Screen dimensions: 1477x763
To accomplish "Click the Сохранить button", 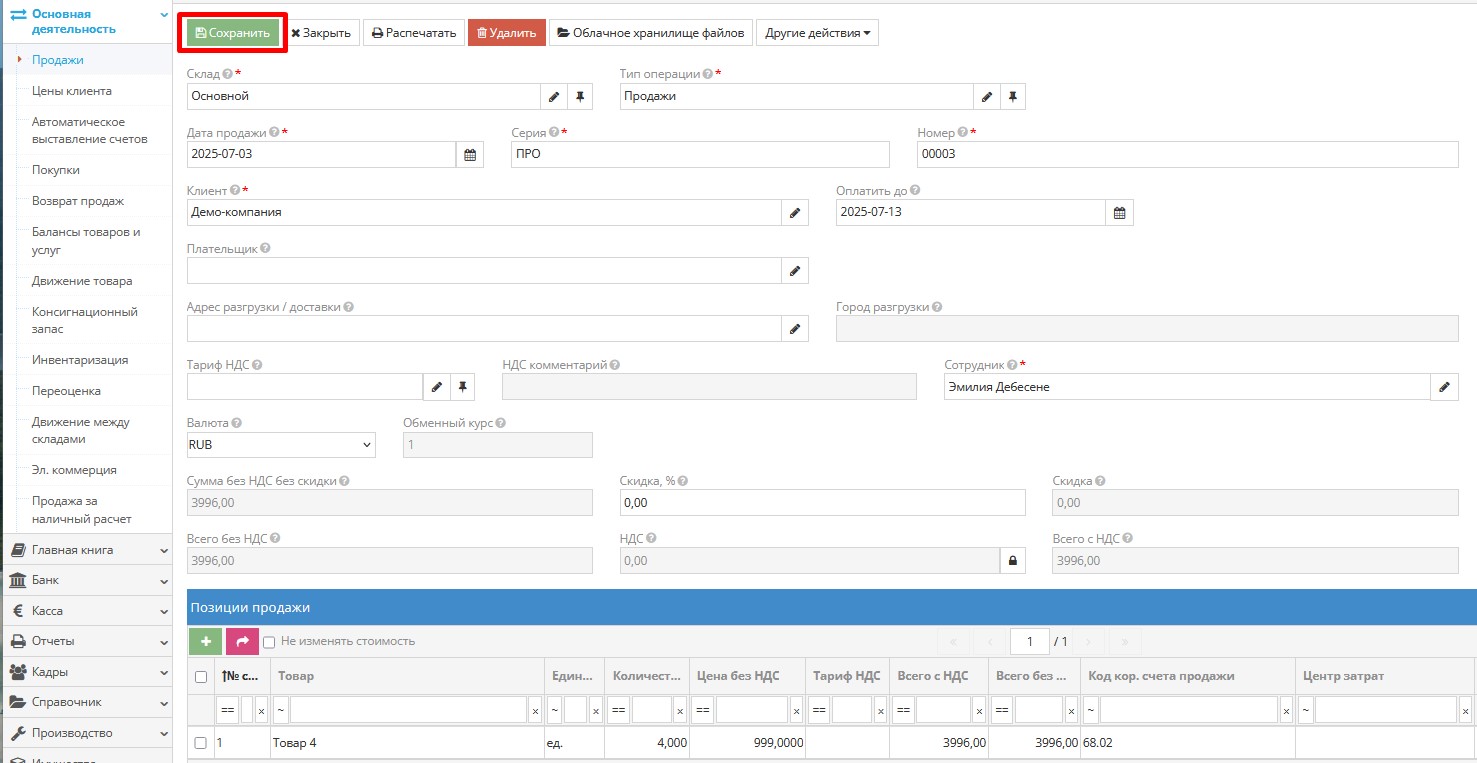I will [x=233, y=33].
